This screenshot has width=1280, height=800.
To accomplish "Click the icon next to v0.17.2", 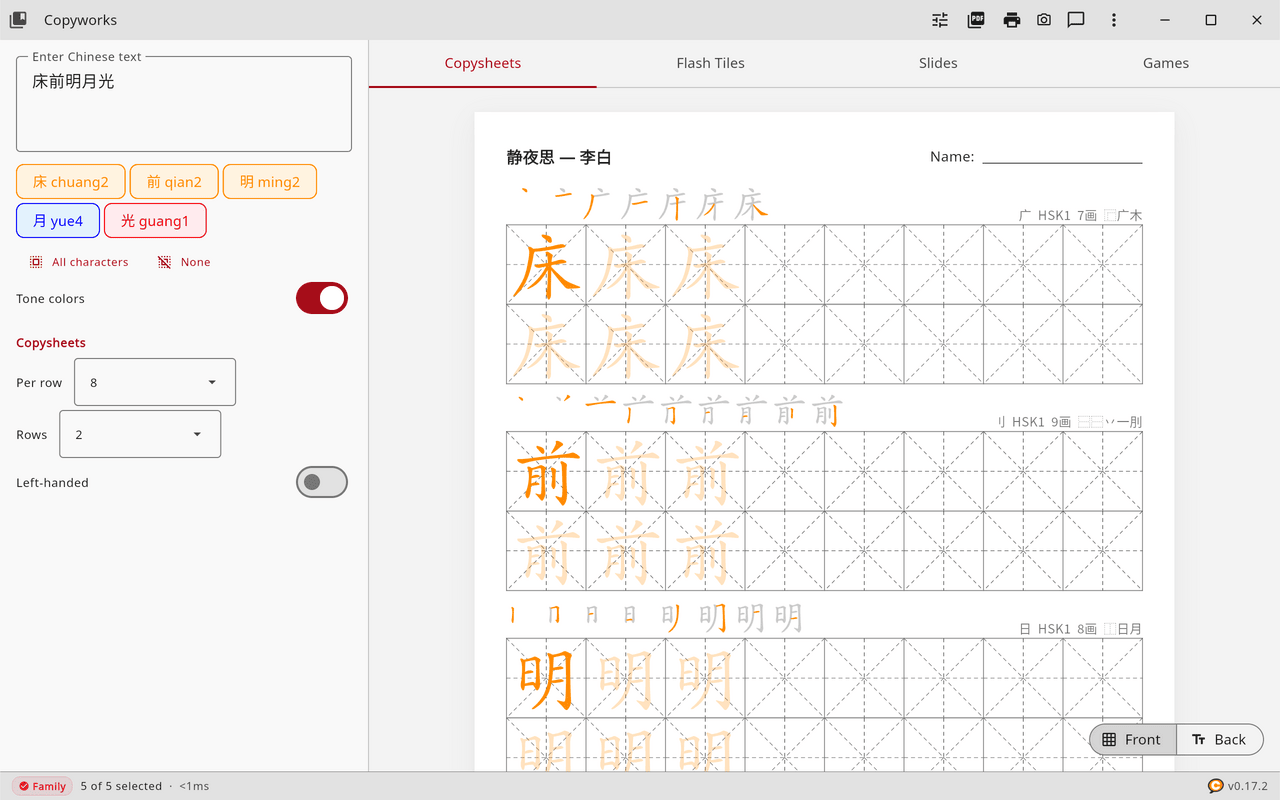I will (1215, 786).
